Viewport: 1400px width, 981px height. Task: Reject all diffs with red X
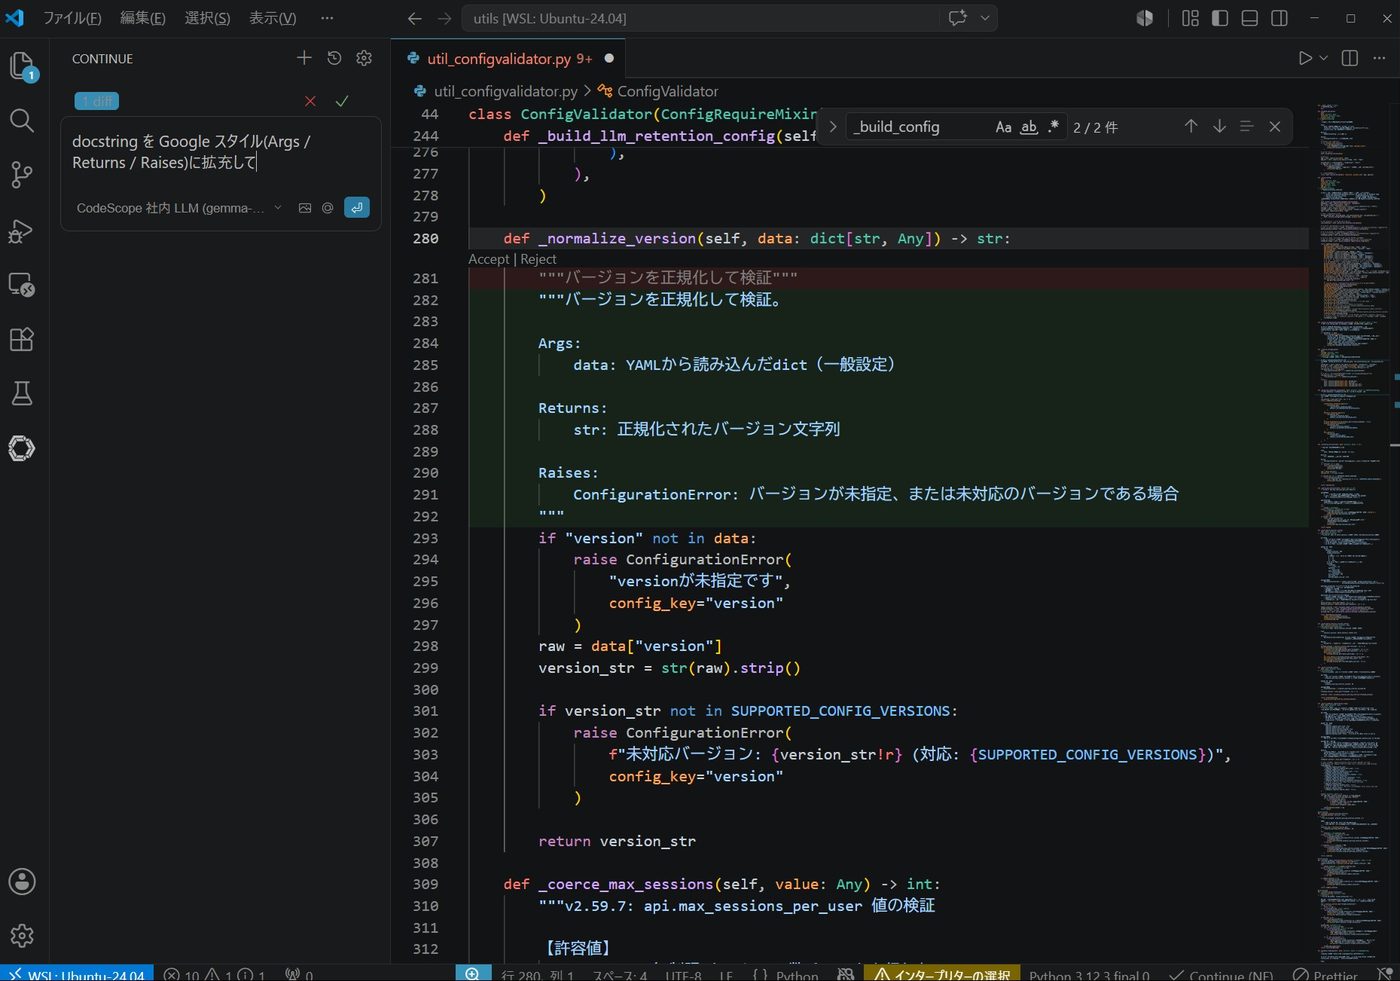310,101
